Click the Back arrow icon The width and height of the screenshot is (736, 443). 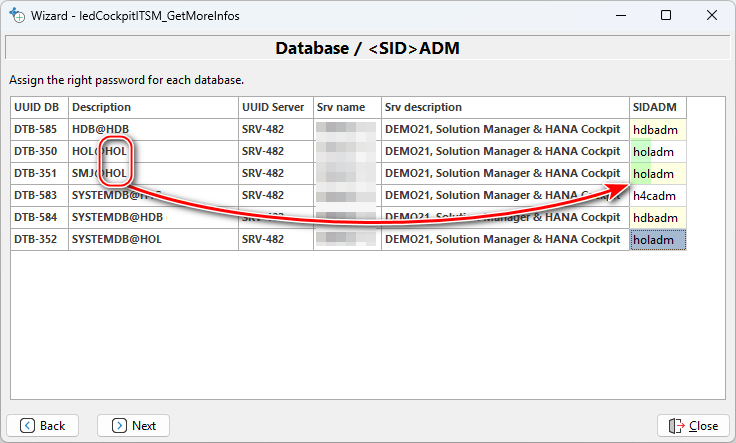27,425
